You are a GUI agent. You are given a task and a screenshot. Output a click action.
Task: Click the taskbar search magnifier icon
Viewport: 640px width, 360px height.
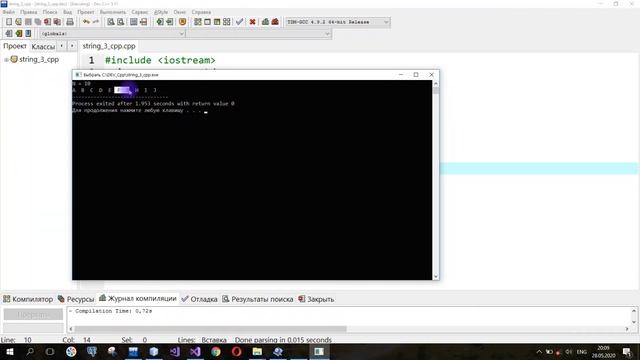click(x=29, y=351)
